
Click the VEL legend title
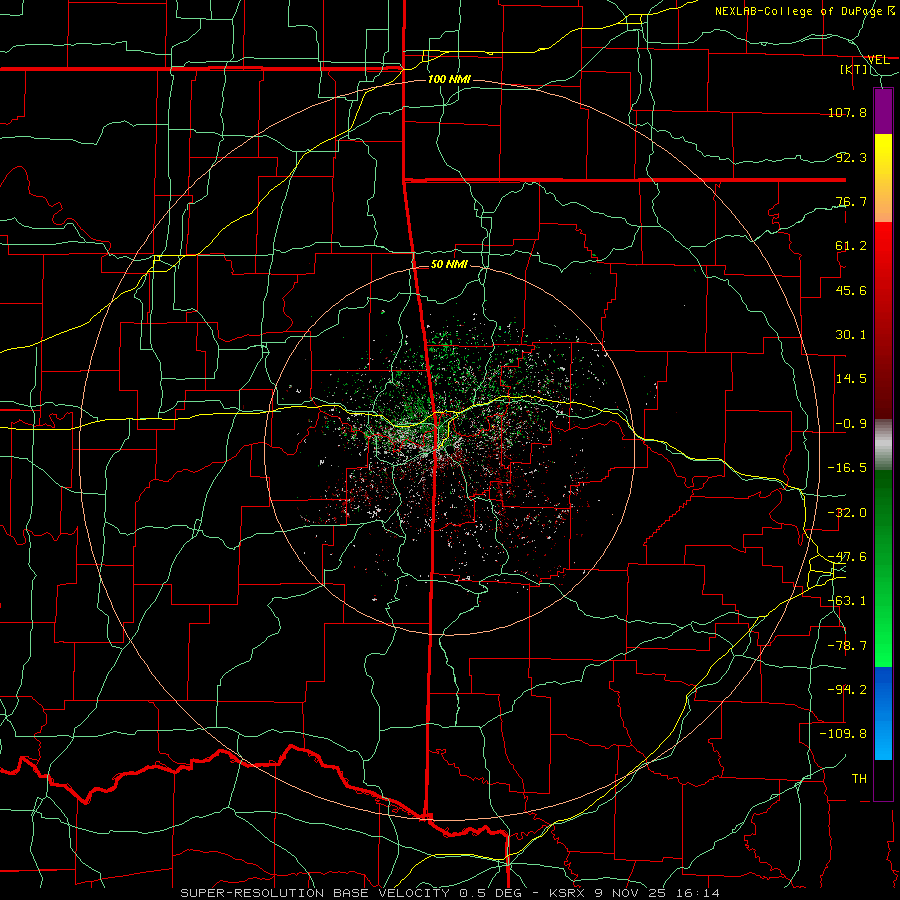878,60
